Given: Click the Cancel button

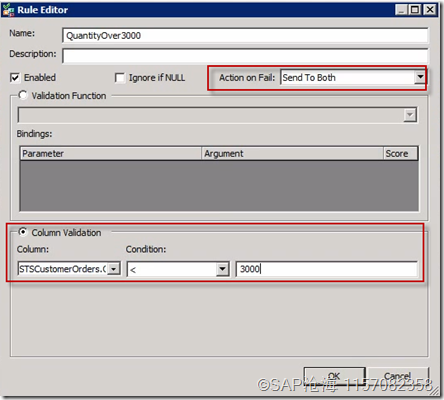Looking at the screenshot, I should click(x=397, y=377).
